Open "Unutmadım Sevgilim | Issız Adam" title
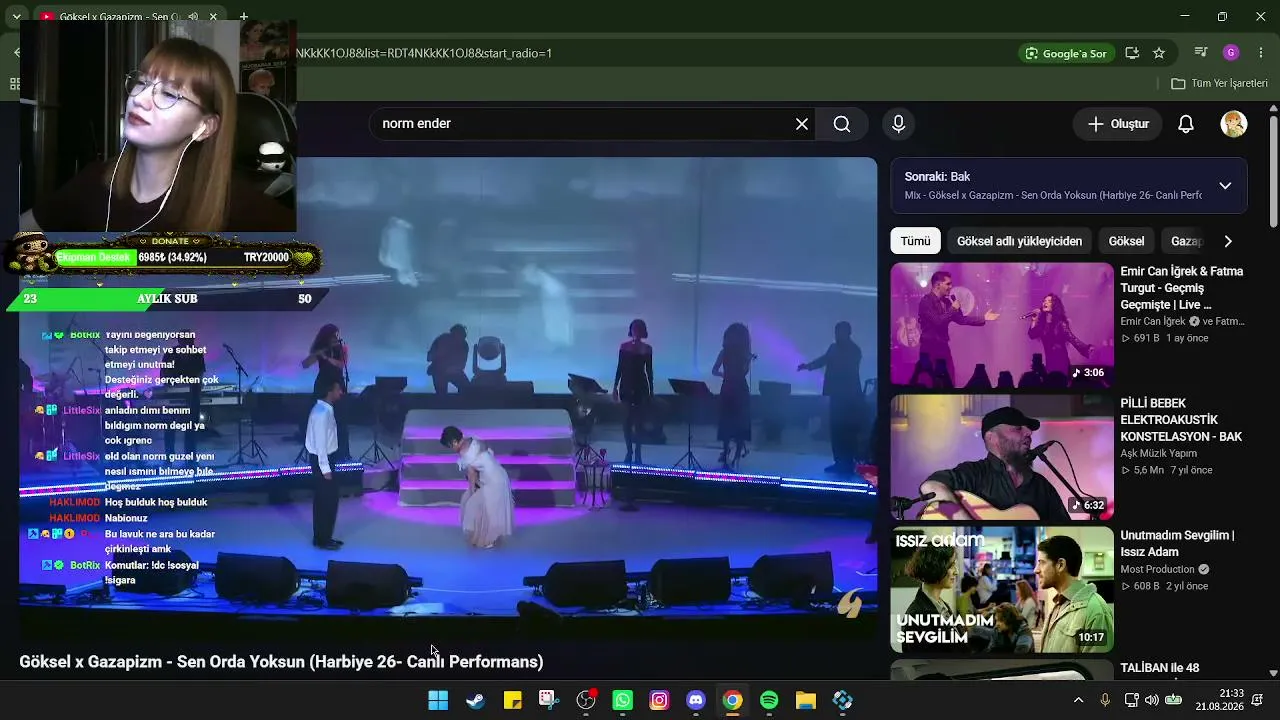The image size is (1280, 720). click(x=1177, y=544)
